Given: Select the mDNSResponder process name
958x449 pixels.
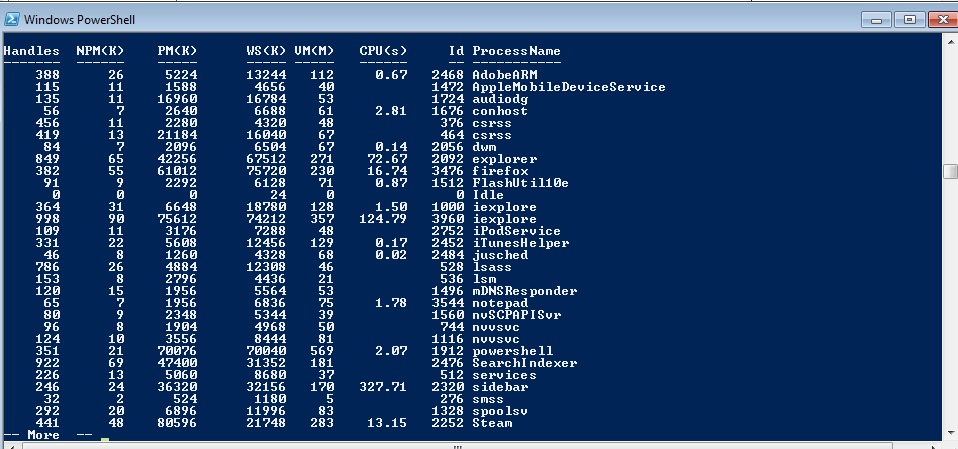Looking at the screenshot, I should (525, 291).
